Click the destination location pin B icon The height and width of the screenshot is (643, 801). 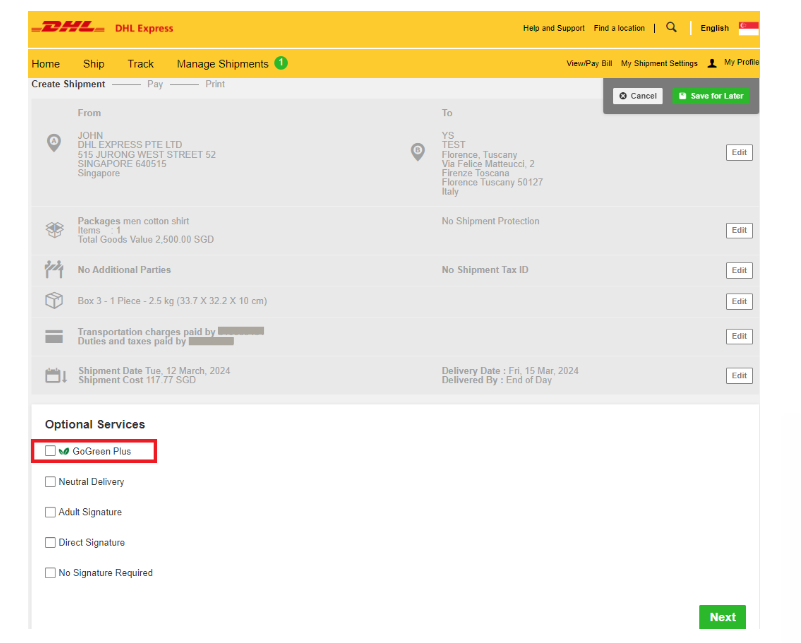418,152
